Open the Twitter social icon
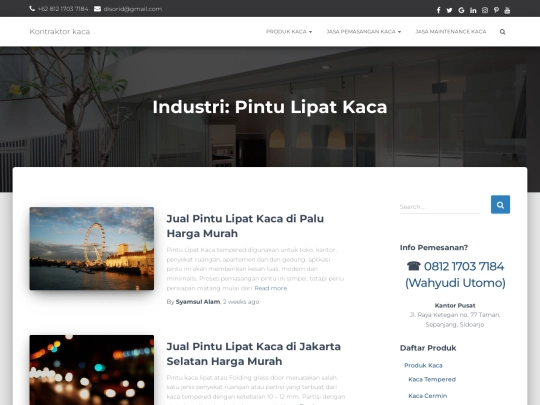The image size is (540, 405). (449, 10)
